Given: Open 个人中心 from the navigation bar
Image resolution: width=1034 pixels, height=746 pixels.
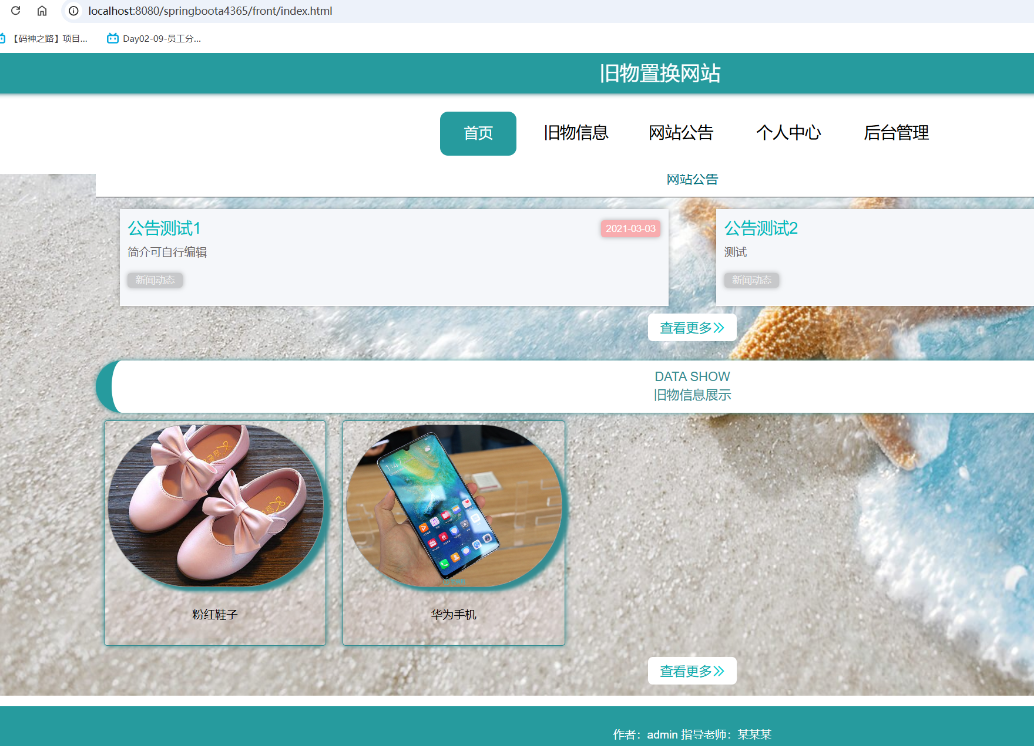Looking at the screenshot, I should [788, 133].
